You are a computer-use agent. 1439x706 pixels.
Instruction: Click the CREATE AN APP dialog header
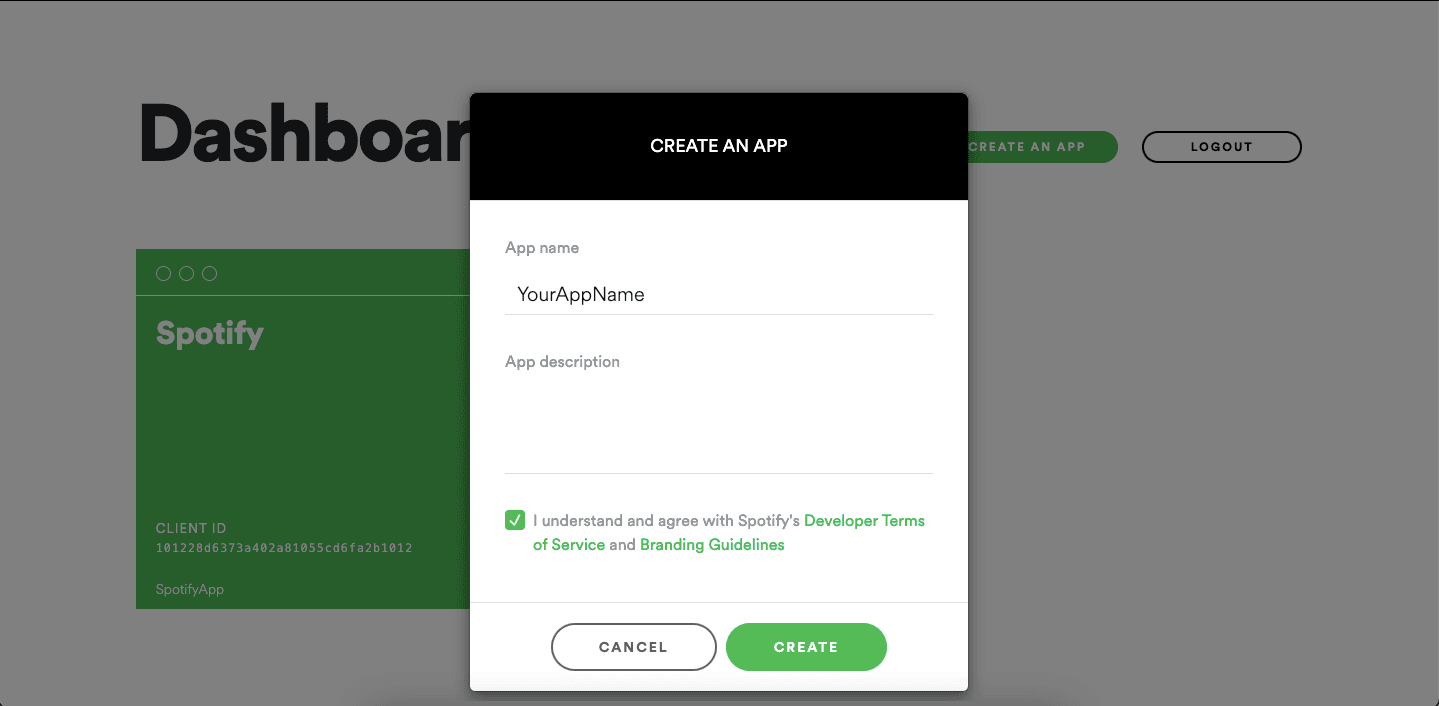click(719, 146)
